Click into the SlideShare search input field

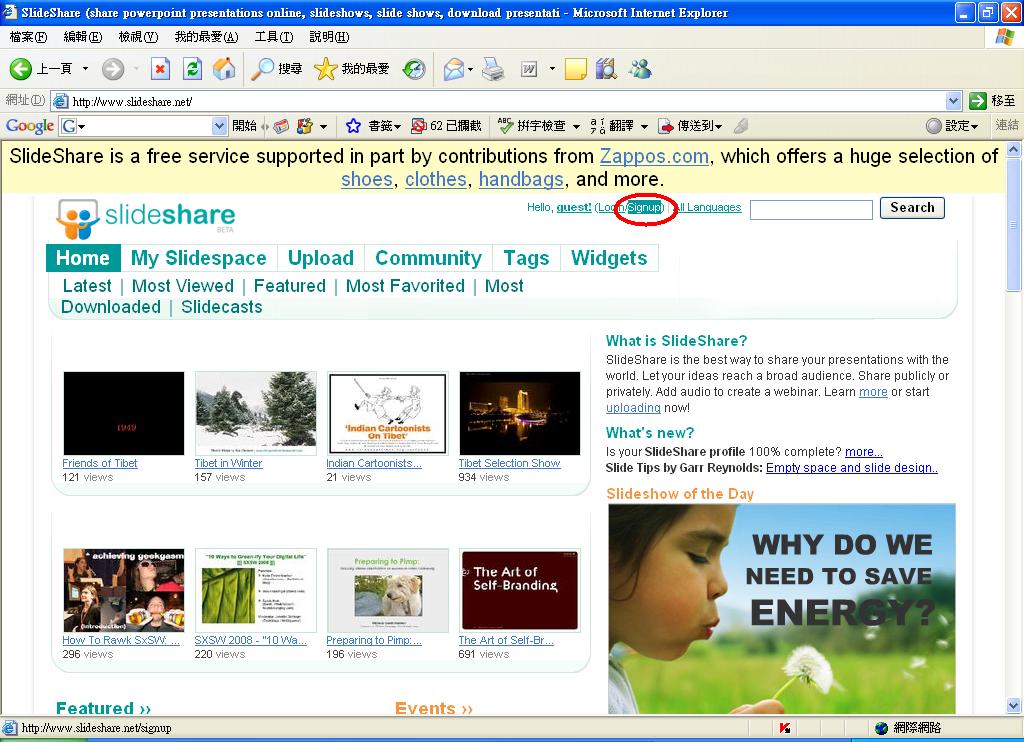[x=811, y=210]
